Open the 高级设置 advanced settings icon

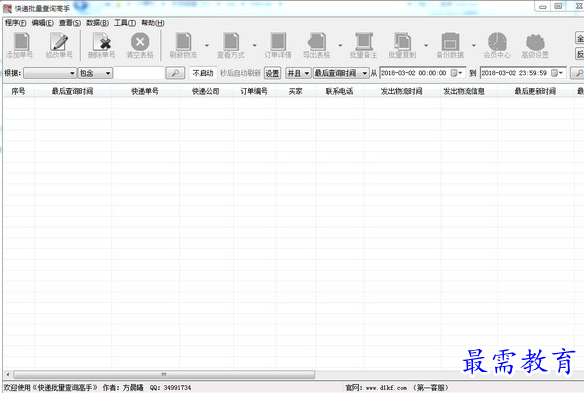535,42
